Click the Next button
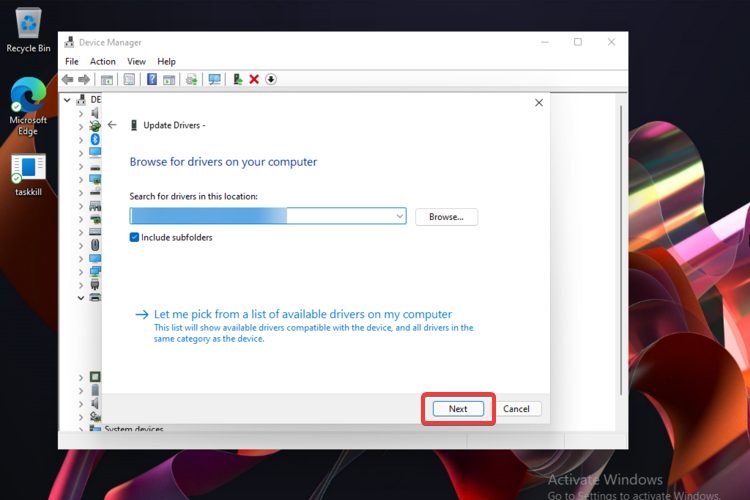The width and height of the screenshot is (750, 500). (x=458, y=409)
